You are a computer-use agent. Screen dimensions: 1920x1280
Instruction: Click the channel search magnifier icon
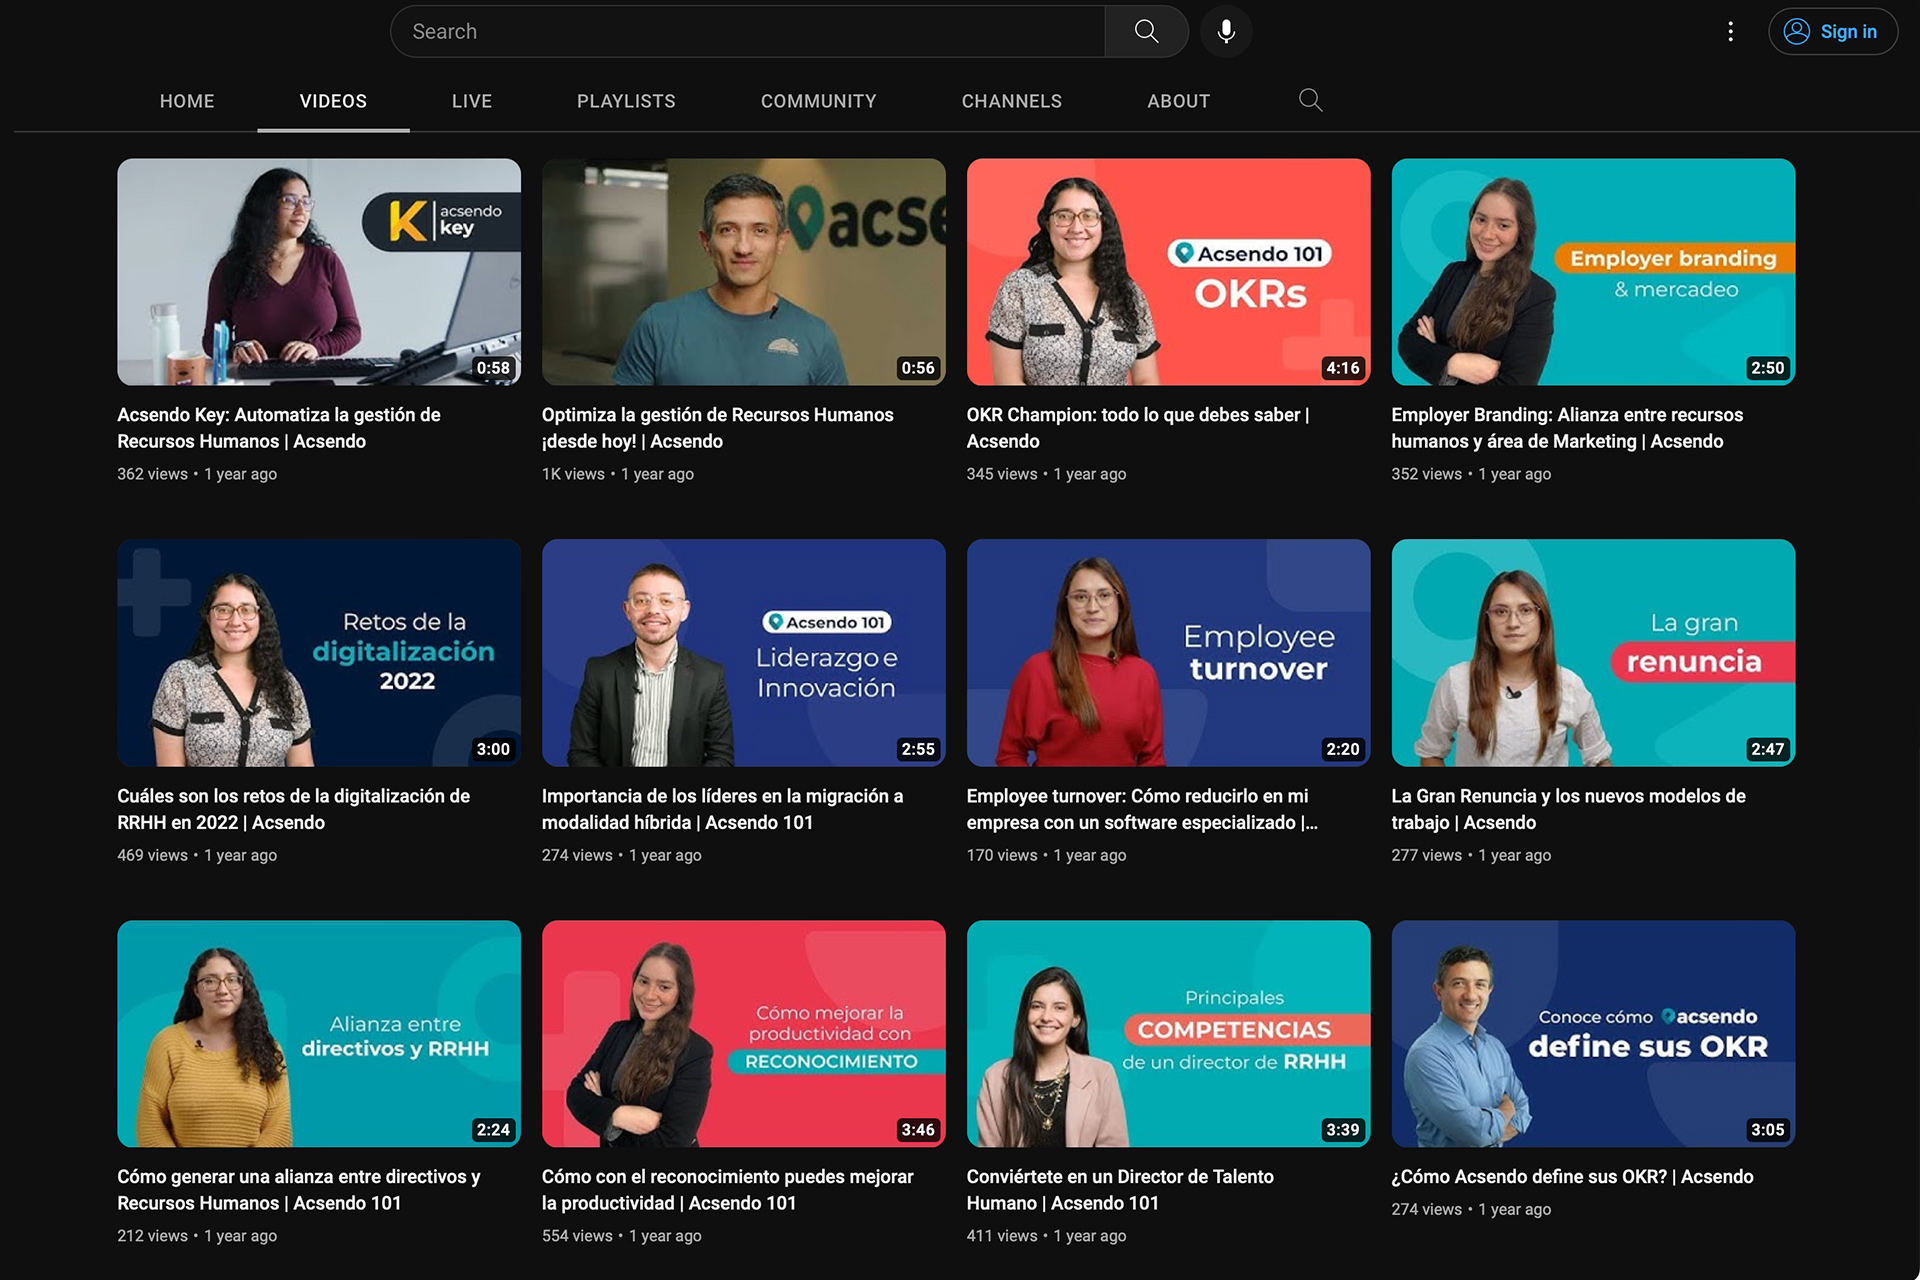click(x=1310, y=100)
